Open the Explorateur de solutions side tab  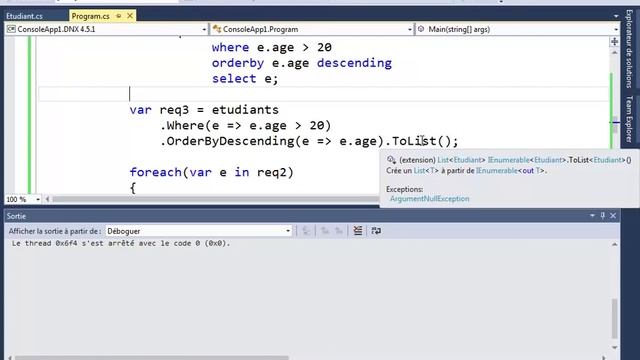[629, 49]
